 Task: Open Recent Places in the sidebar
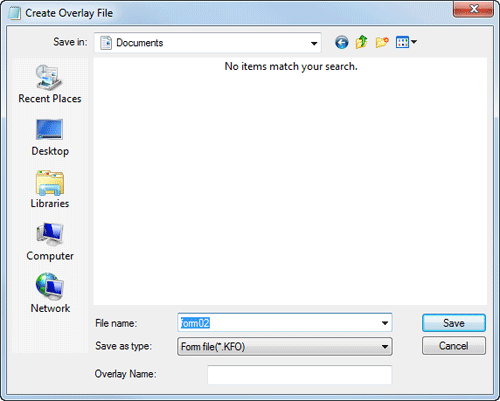[50, 84]
